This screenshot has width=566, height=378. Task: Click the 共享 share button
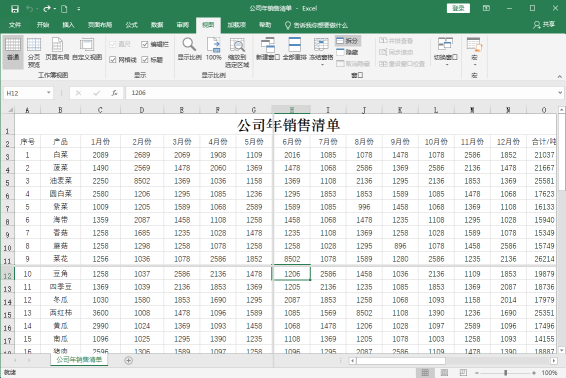tap(544, 25)
